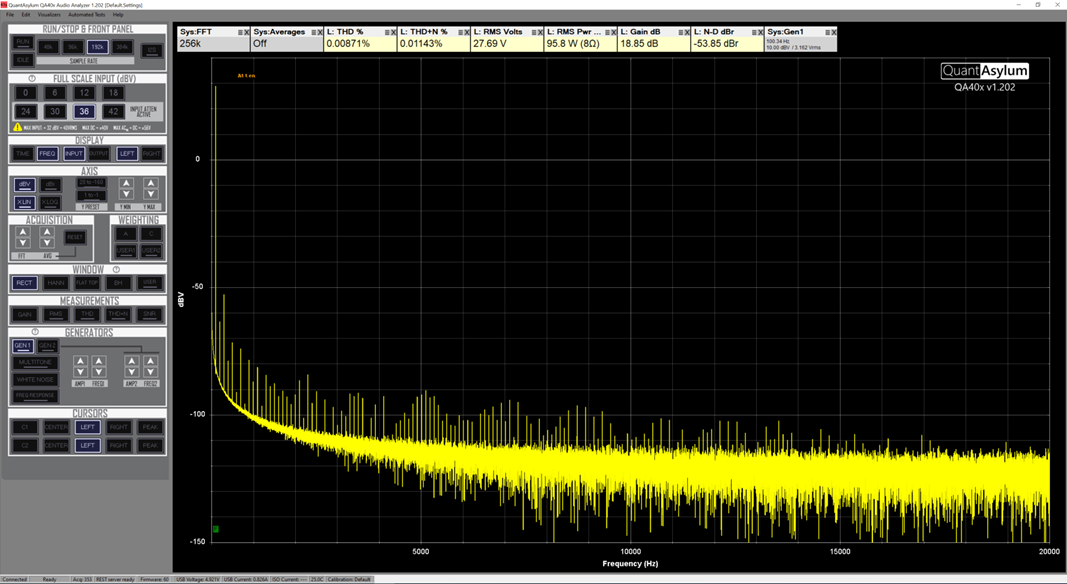
Task: Select the FLAT TOP window
Action: pos(87,282)
